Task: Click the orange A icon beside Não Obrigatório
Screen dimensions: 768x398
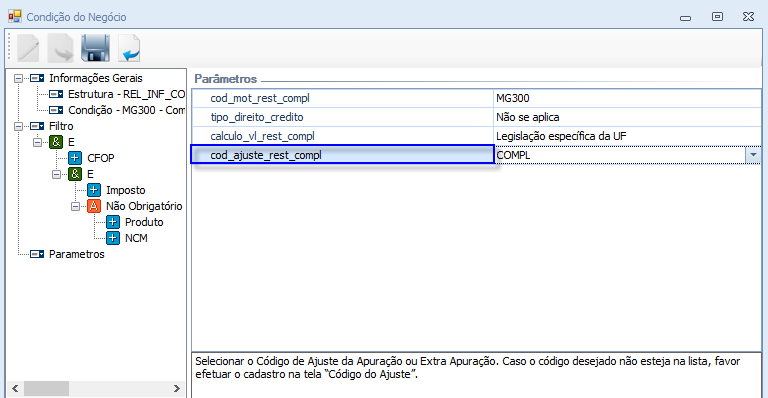Action: point(94,206)
